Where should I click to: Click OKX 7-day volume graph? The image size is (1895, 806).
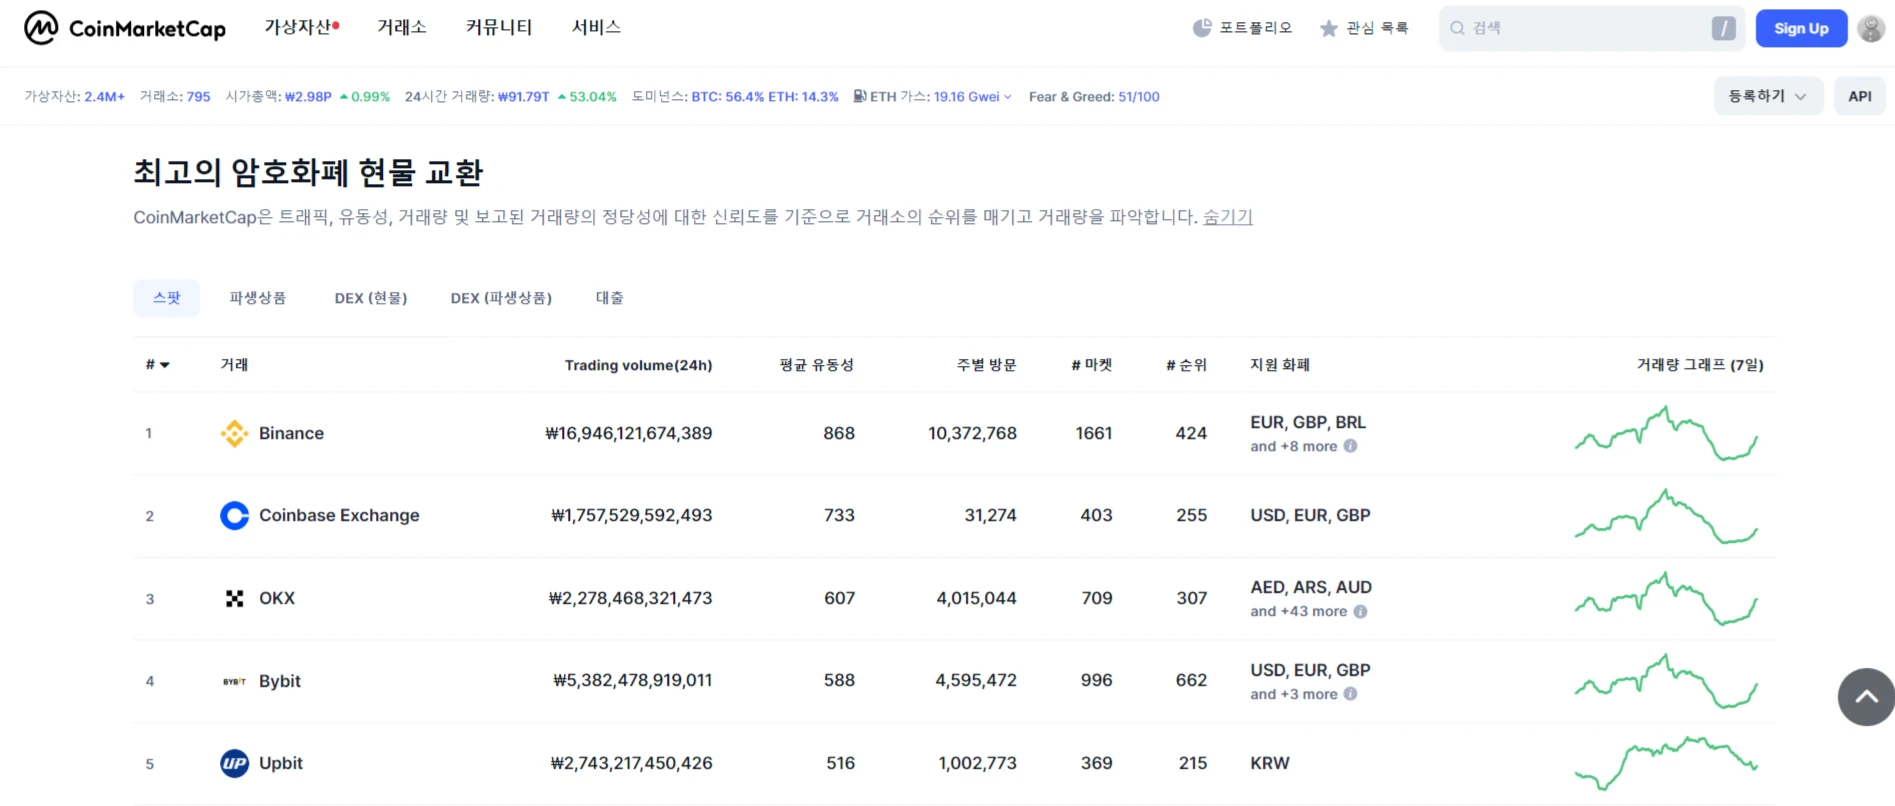1666,598
